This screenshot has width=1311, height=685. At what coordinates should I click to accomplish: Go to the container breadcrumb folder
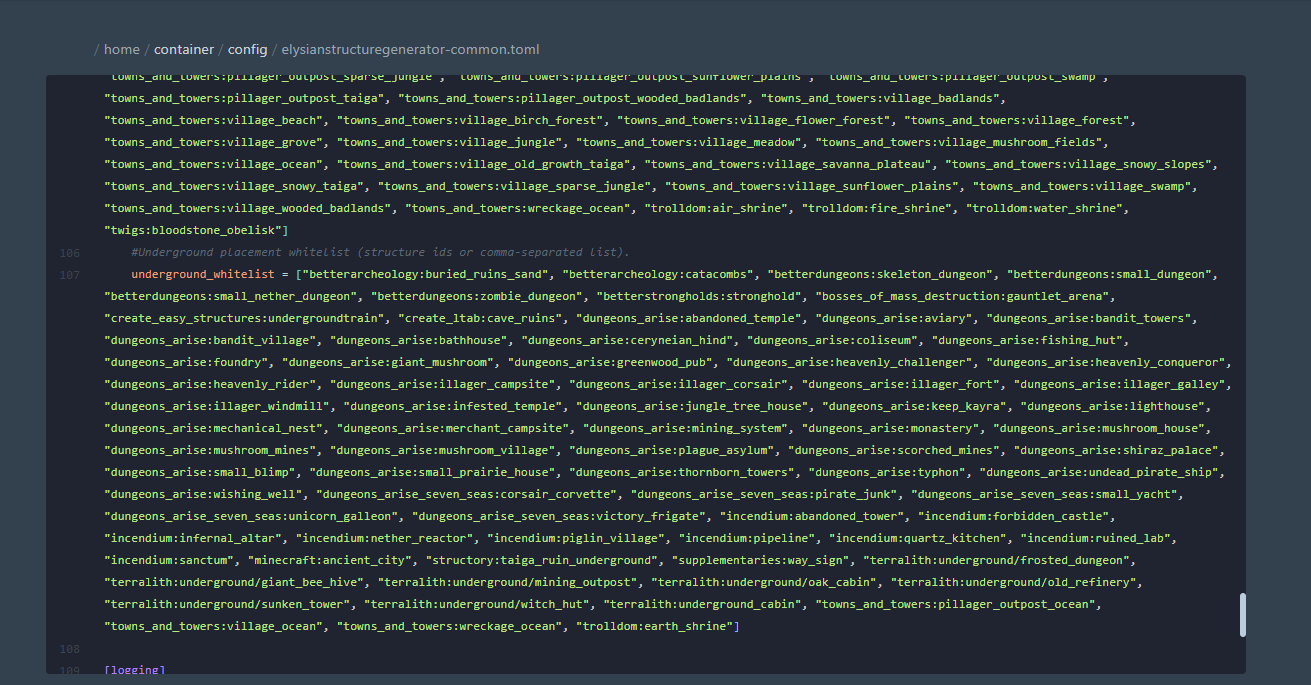pos(184,49)
